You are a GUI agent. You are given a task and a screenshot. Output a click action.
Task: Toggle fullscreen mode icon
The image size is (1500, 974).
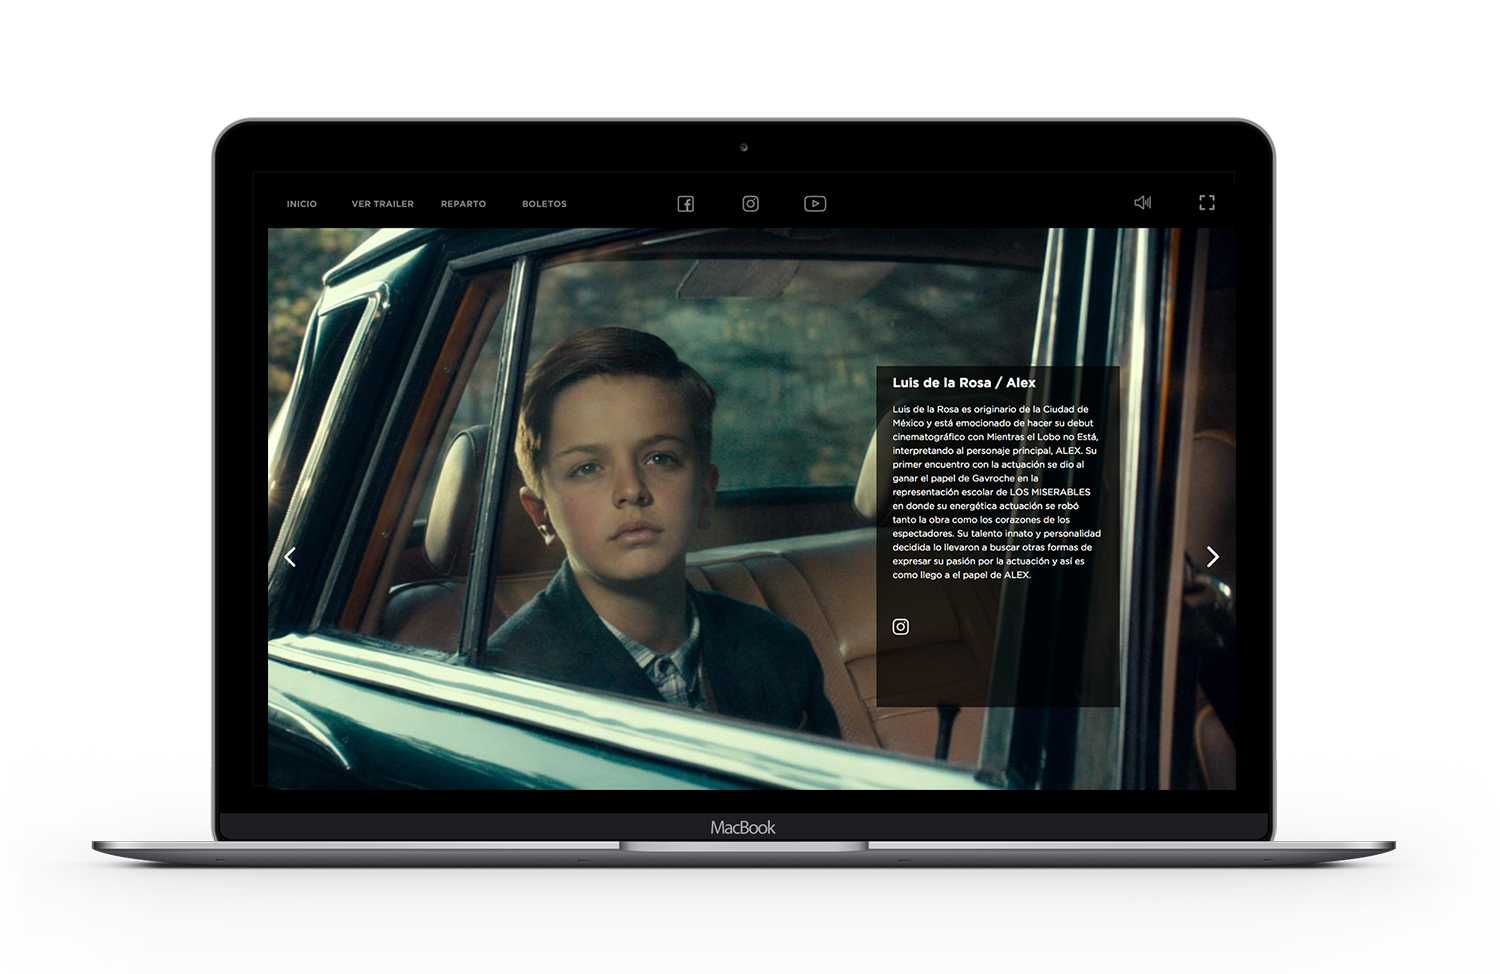click(x=1207, y=203)
